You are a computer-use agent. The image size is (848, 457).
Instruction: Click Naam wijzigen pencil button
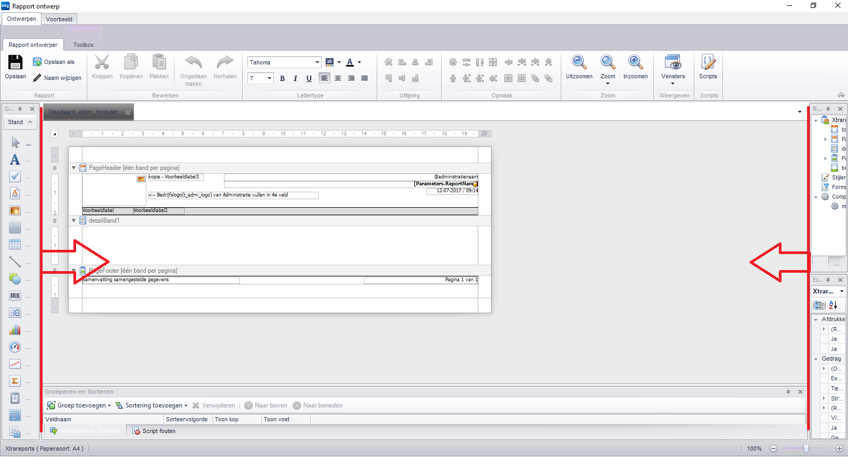coord(57,78)
